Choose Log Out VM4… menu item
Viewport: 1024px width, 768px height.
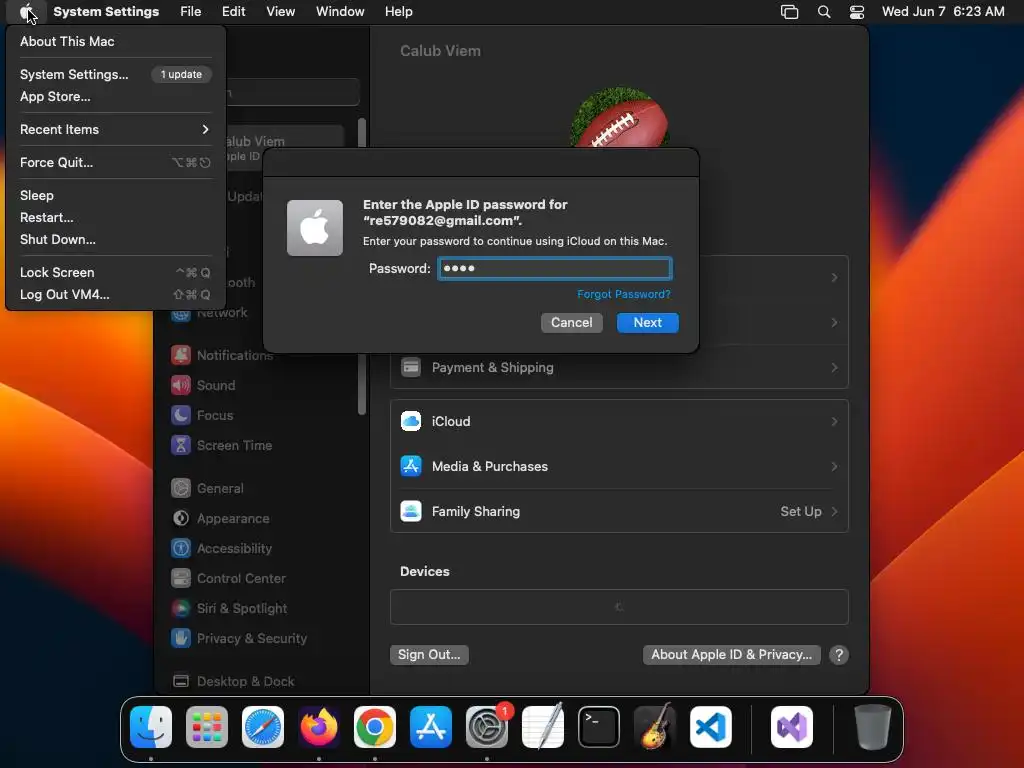point(115,294)
